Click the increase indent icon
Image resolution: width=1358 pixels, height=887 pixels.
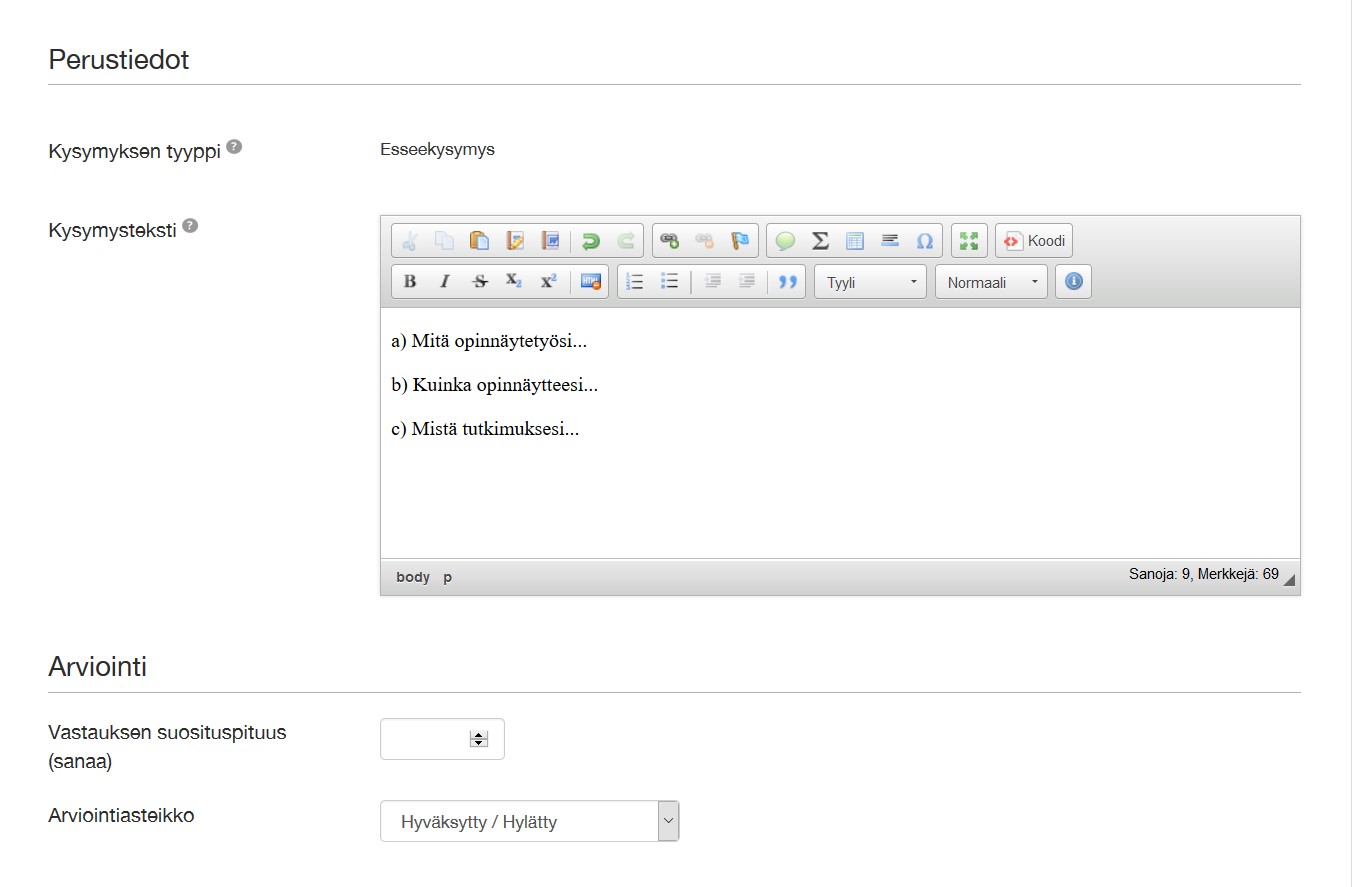747,282
